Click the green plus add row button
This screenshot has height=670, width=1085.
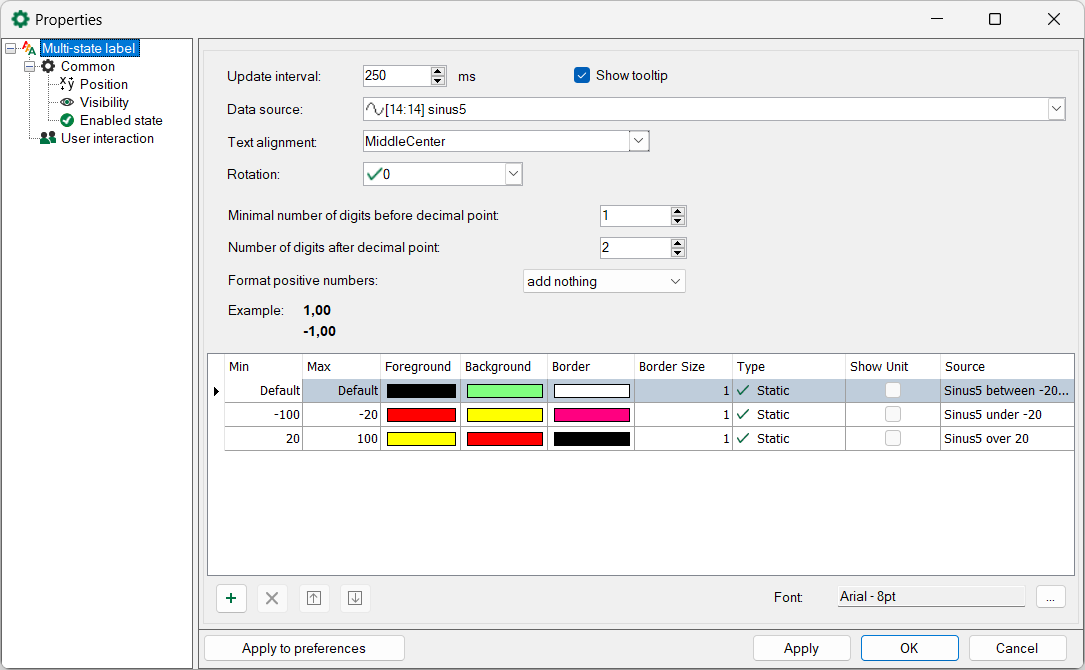231,598
